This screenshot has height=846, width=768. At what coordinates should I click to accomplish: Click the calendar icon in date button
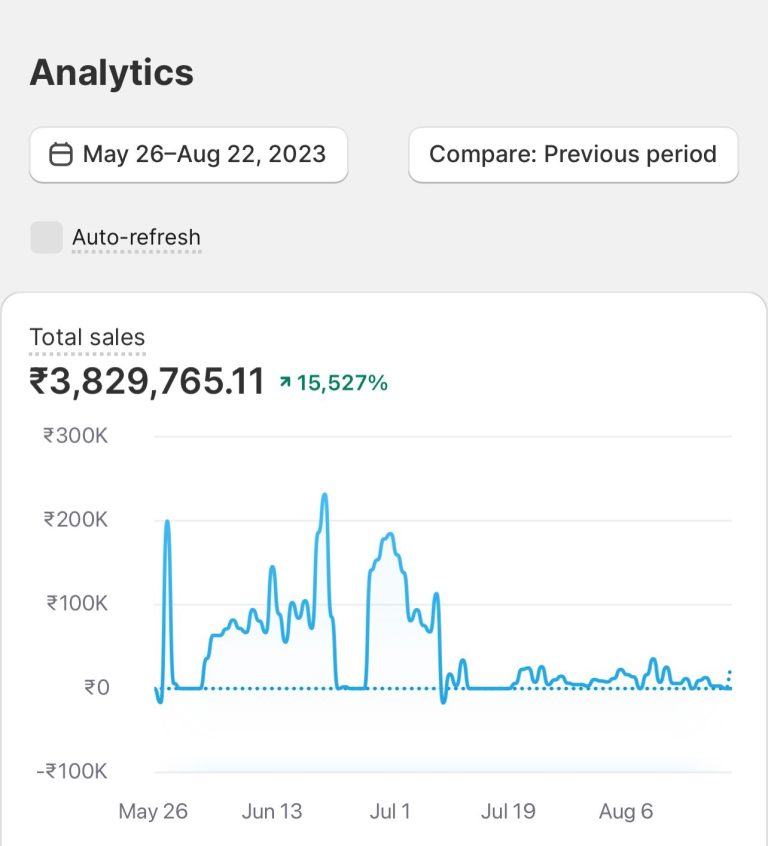click(61, 155)
